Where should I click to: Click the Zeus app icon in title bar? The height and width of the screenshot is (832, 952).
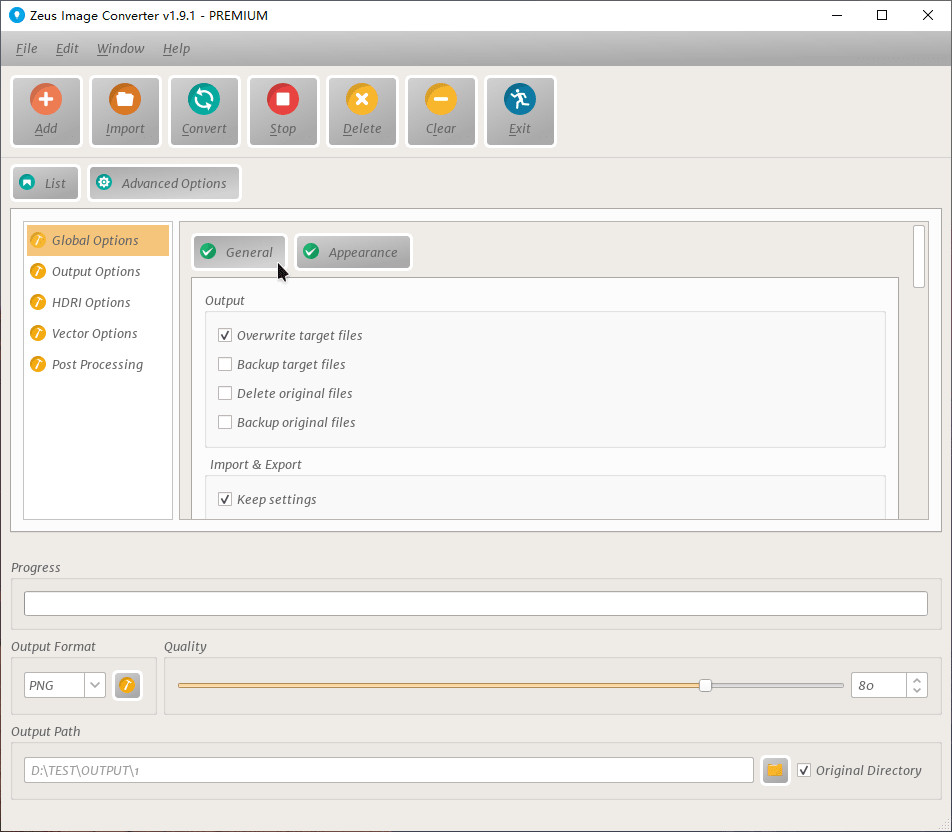pyautogui.click(x=17, y=15)
